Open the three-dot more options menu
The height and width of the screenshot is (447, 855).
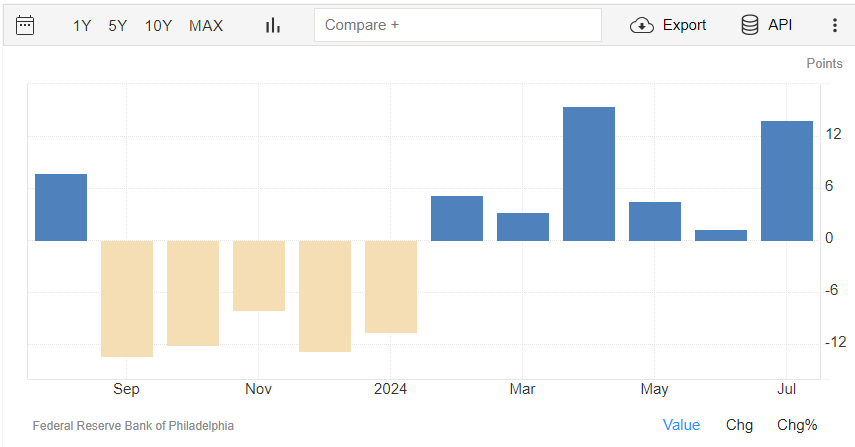pos(834,25)
